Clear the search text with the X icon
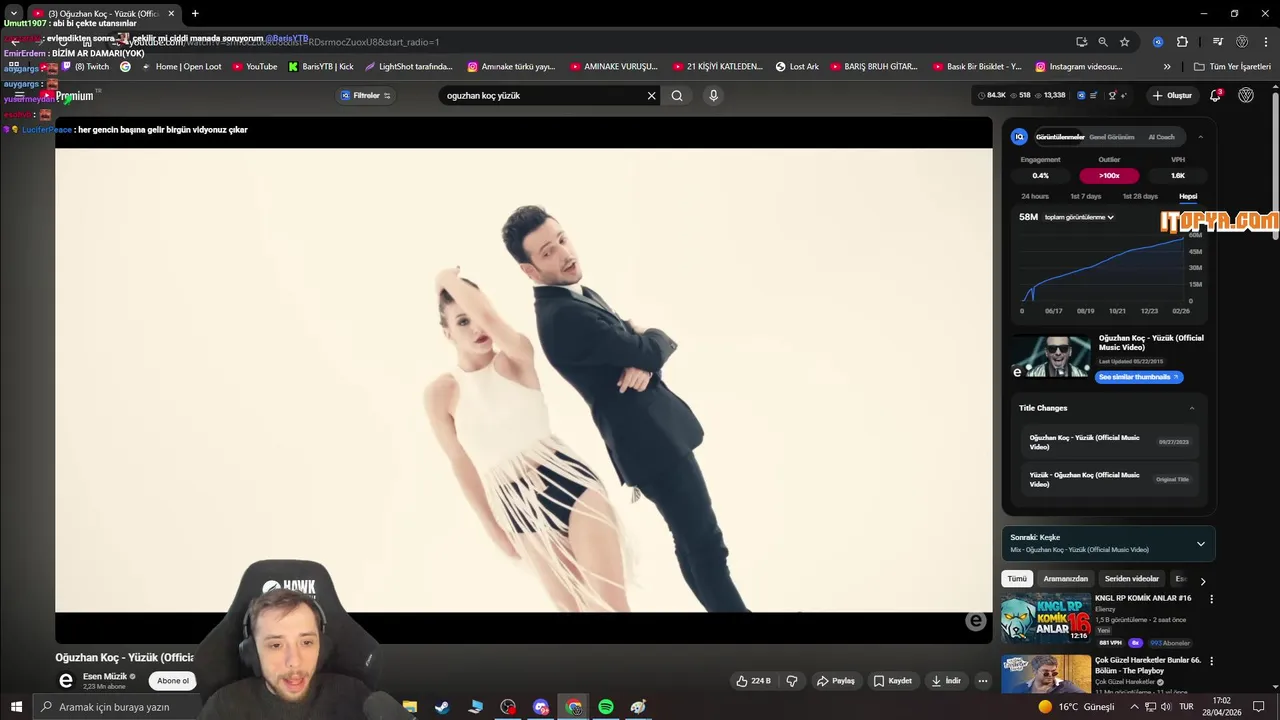 651,96
